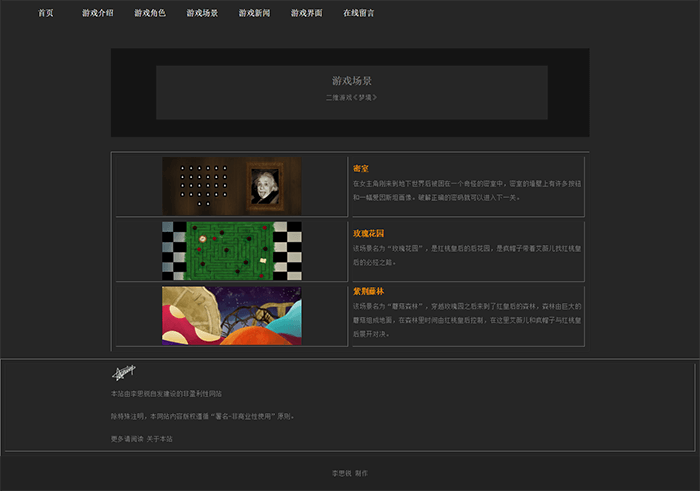This screenshot has width=700, height=491.
Task: Click the 密室 description paragraph
Action: 465,190
